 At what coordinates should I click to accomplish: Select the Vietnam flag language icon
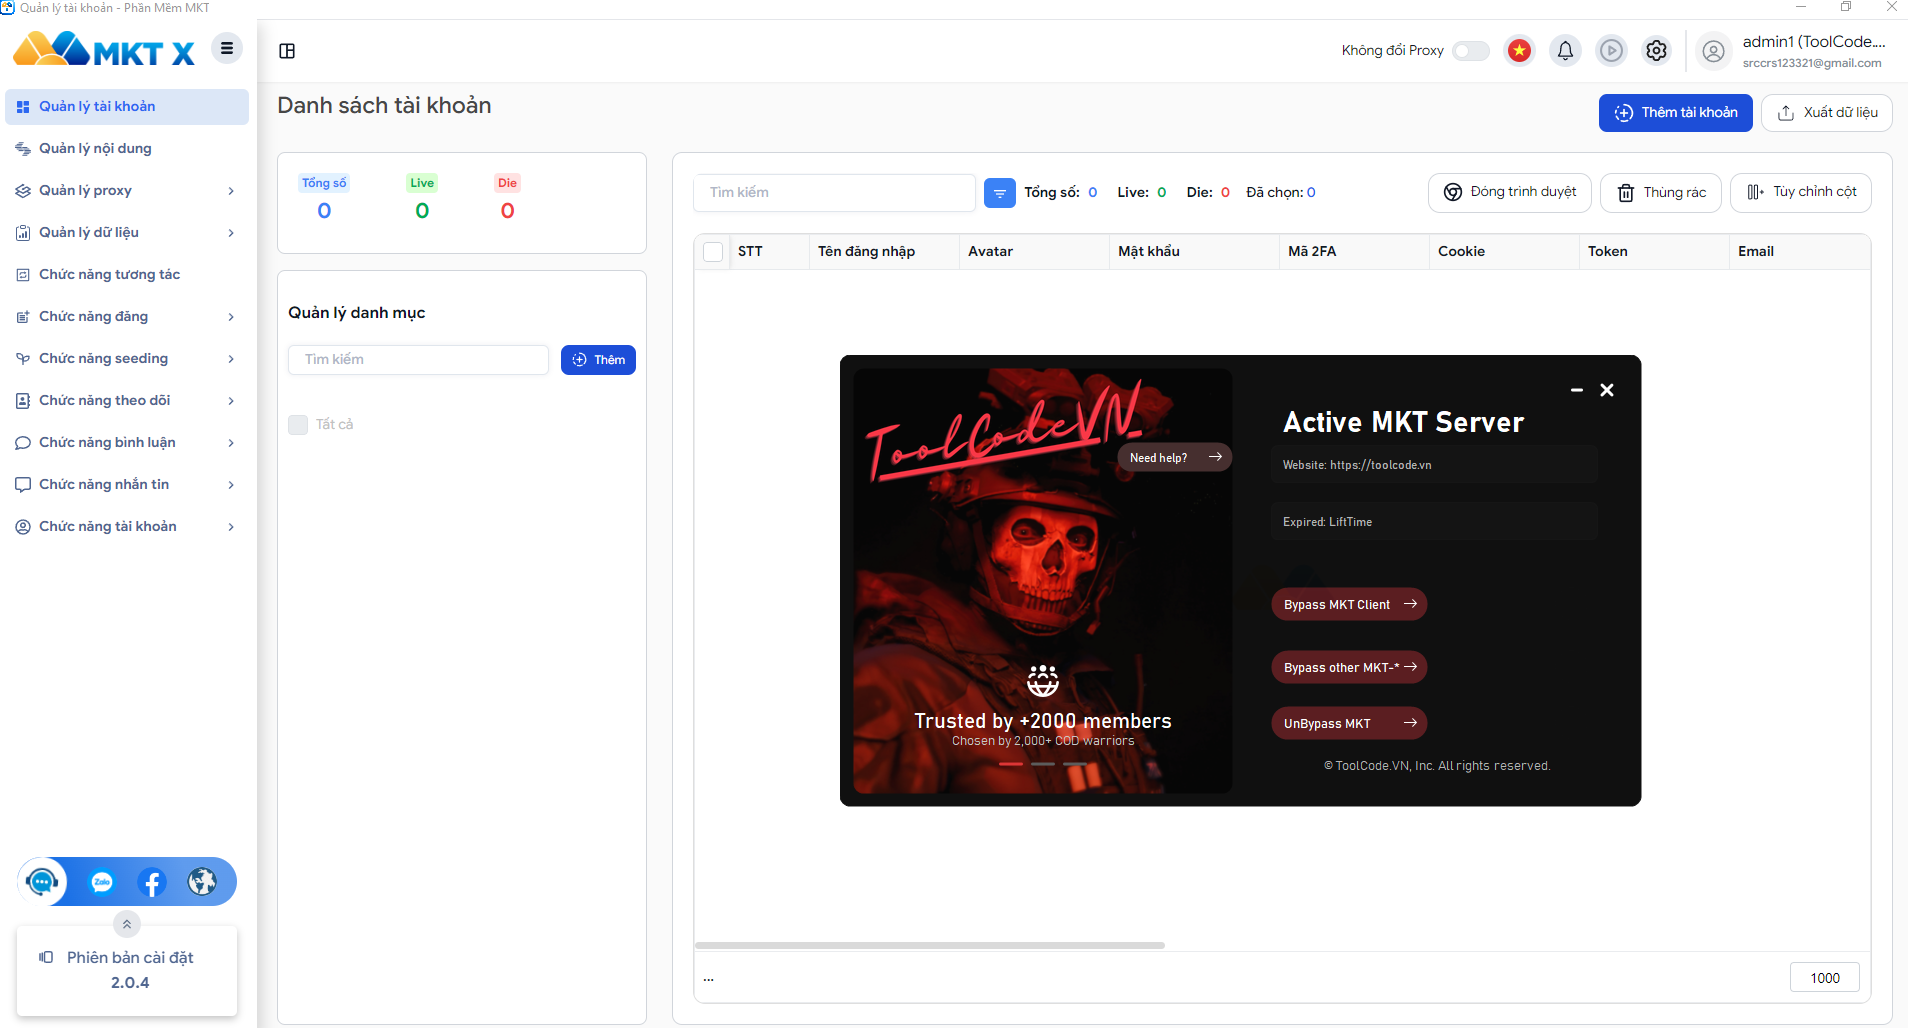pos(1519,50)
